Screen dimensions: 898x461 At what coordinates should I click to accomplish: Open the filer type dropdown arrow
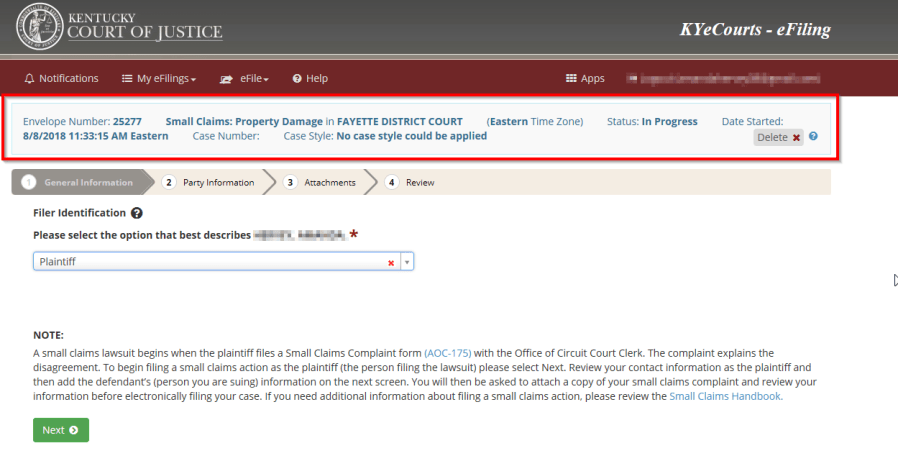pyautogui.click(x=407, y=262)
